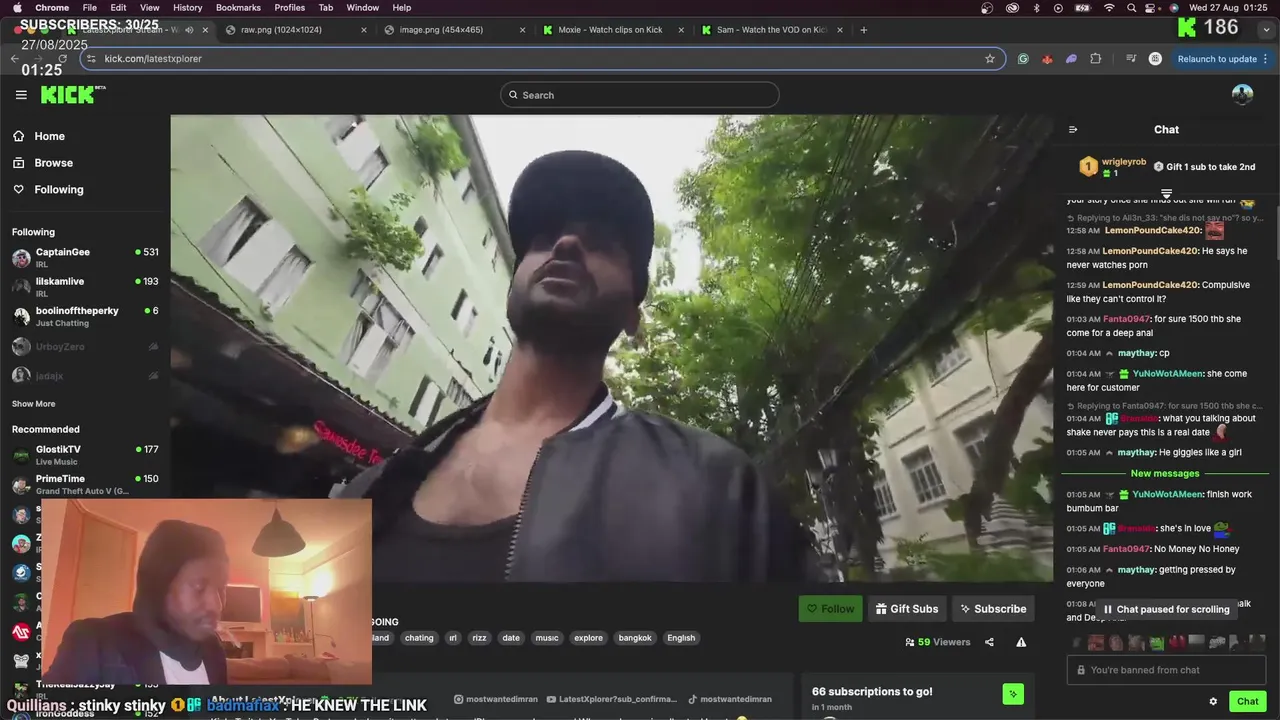
Task: Go back in browser history
Action: pyautogui.click(x=14, y=58)
